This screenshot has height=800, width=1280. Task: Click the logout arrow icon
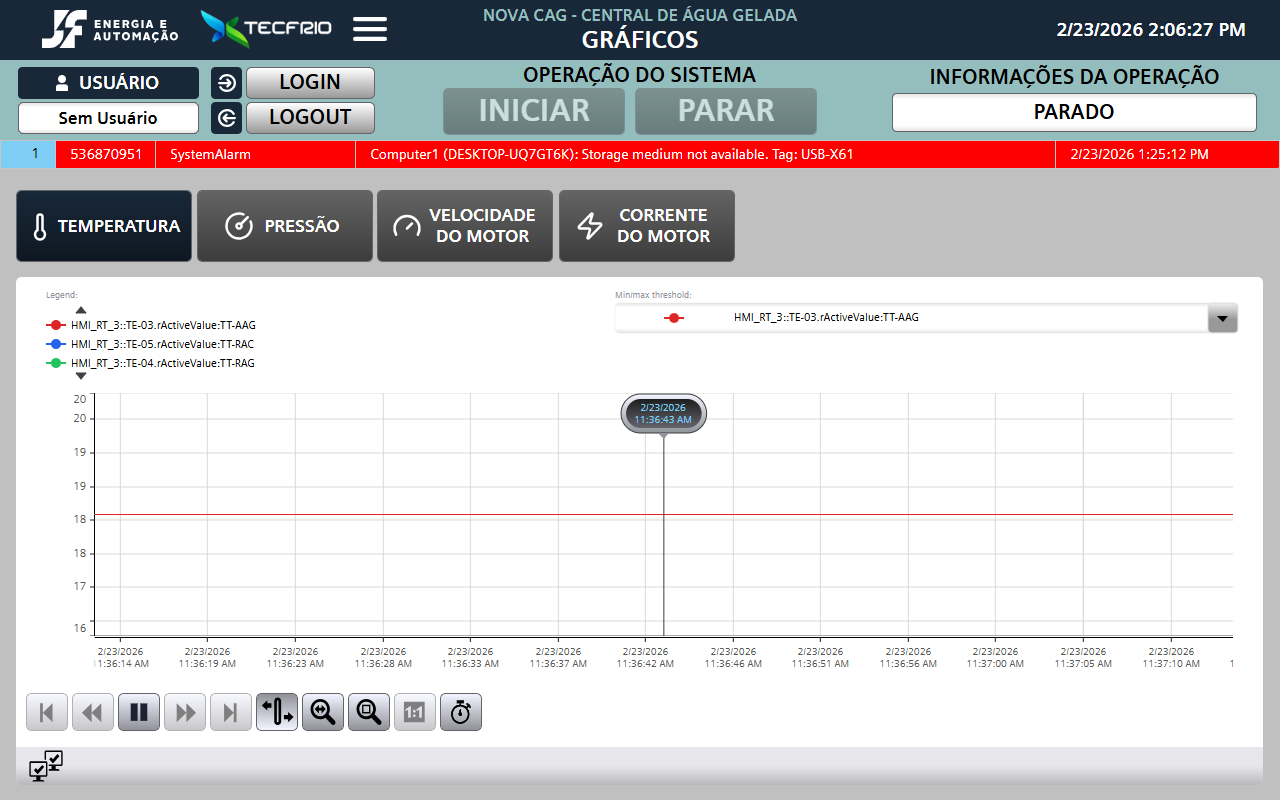tap(227, 118)
